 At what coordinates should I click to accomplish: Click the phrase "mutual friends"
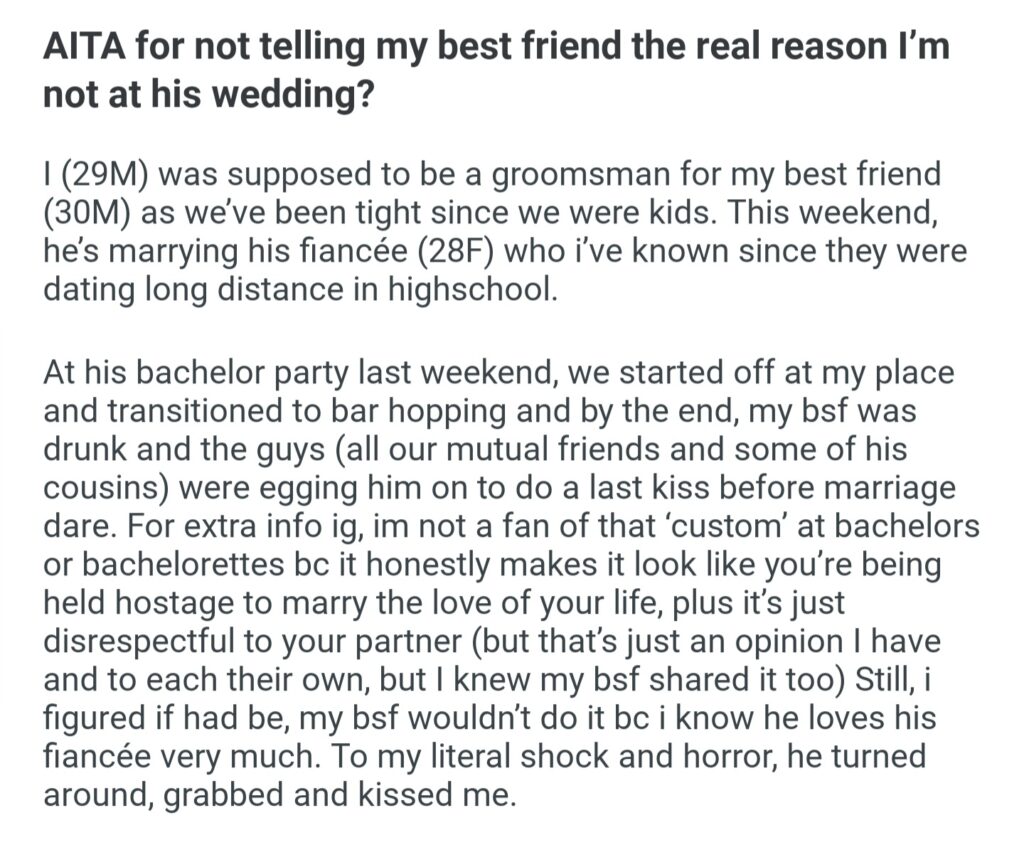coord(544,451)
